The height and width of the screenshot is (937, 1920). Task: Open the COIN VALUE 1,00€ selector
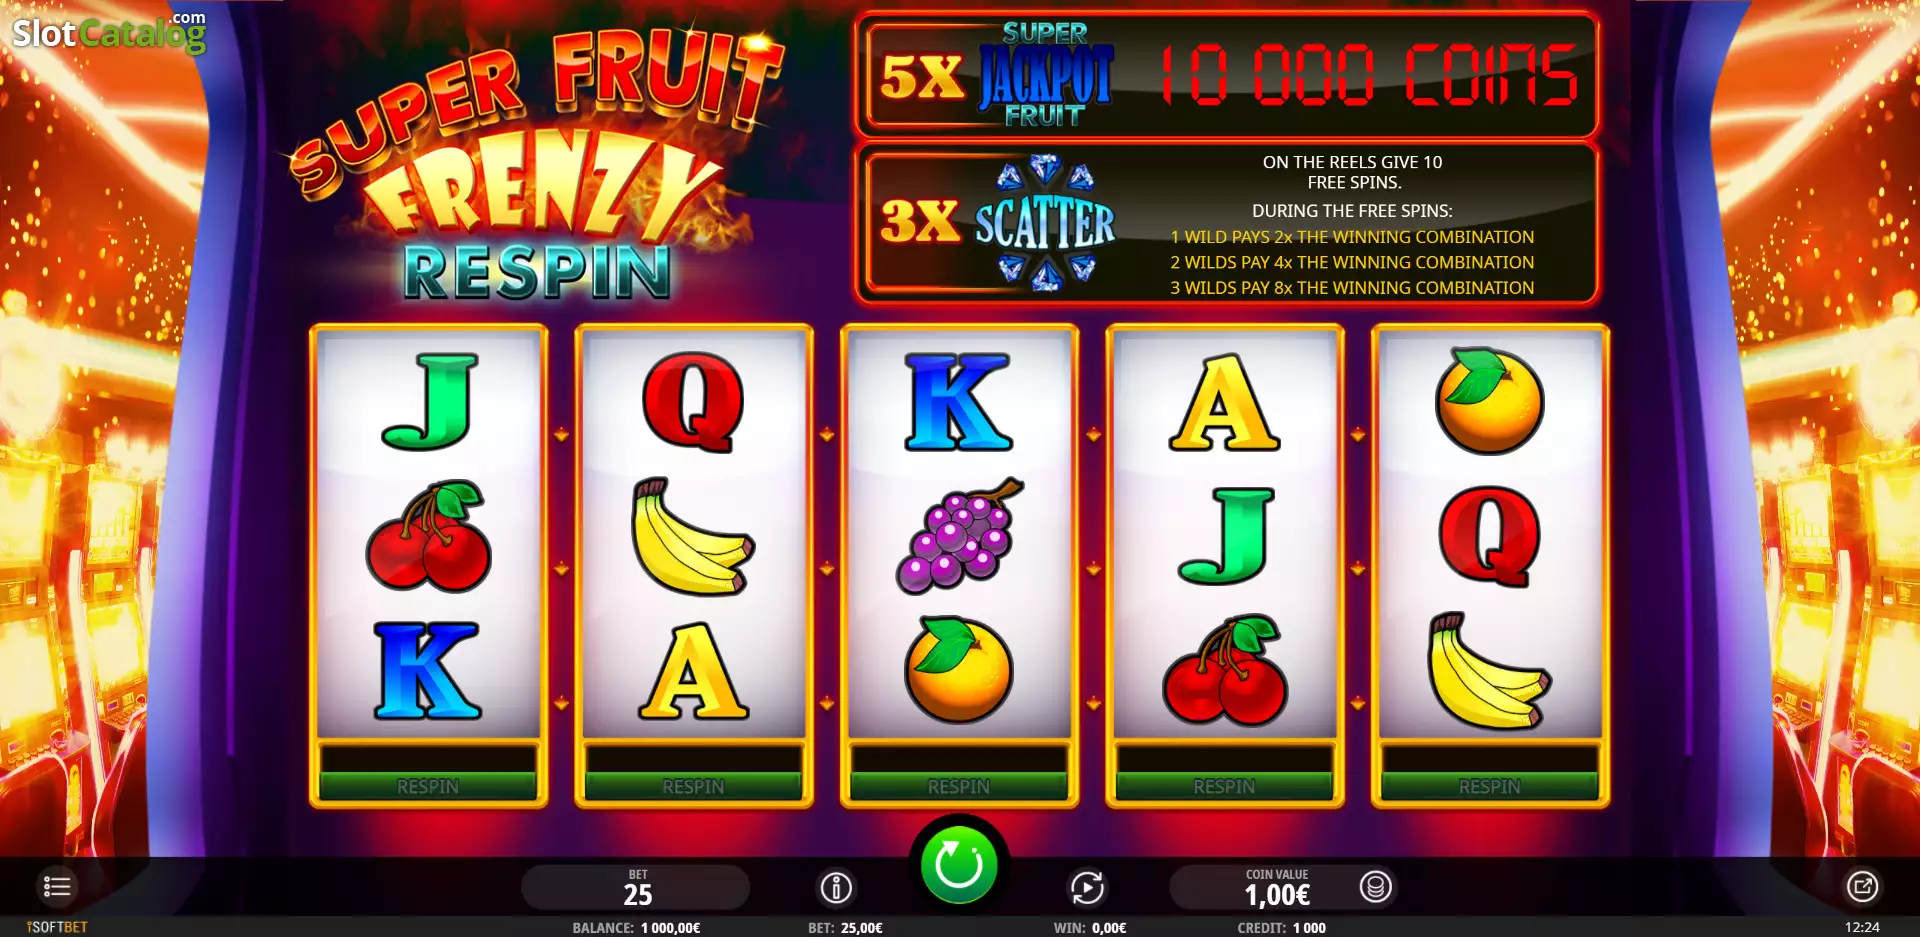[1277, 887]
